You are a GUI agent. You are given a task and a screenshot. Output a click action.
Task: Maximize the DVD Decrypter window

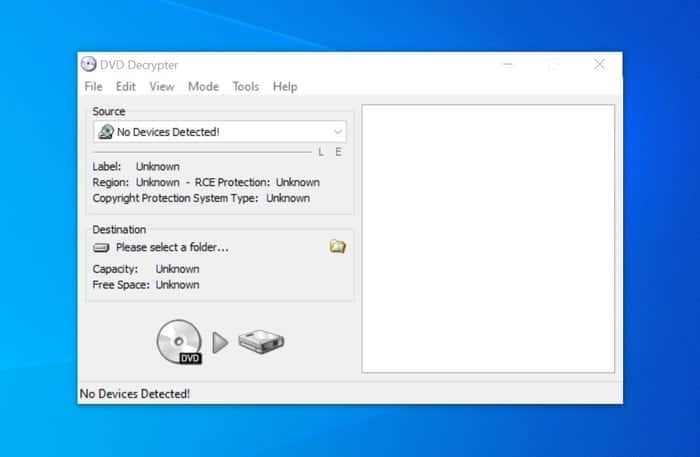554,65
